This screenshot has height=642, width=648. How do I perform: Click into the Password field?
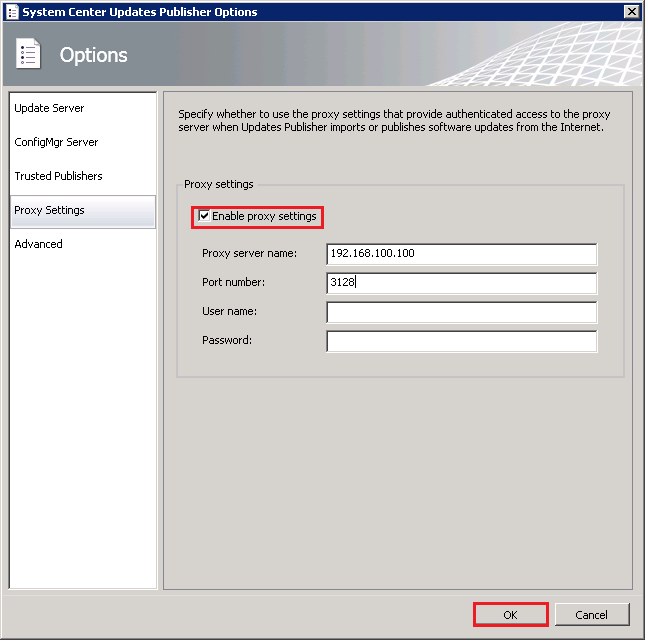(x=461, y=341)
